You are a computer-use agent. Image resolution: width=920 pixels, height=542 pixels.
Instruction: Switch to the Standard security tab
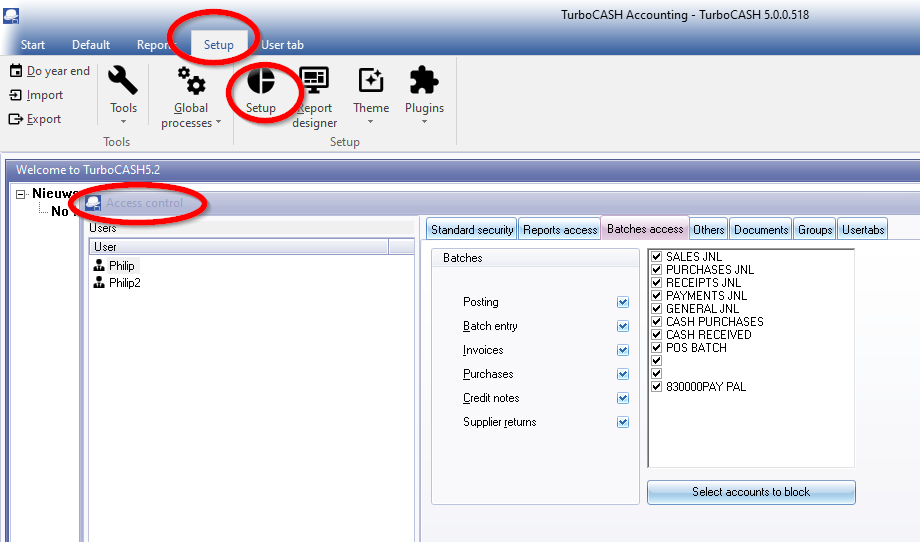coord(472,230)
